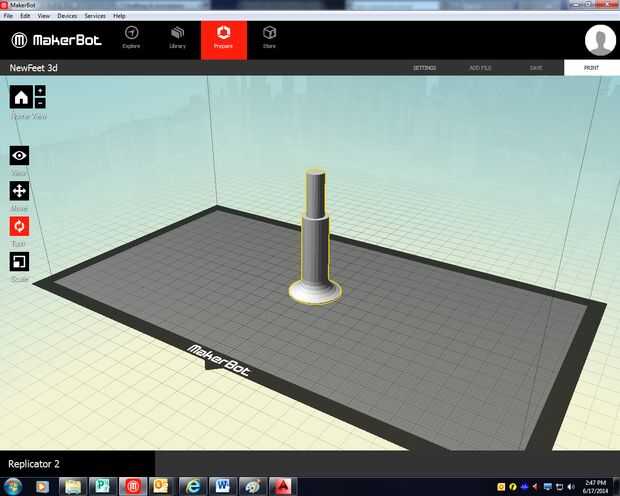Click the Save button

click(536, 68)
